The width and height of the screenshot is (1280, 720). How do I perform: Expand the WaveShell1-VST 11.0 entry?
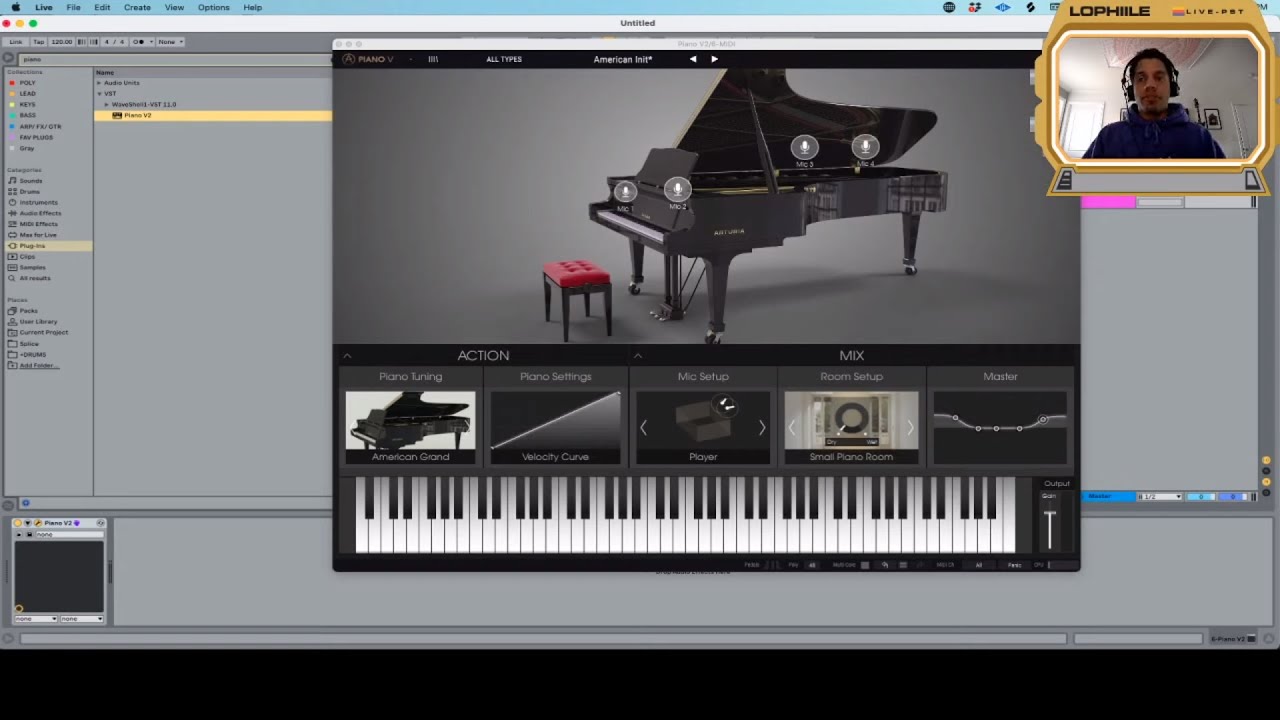106,105
